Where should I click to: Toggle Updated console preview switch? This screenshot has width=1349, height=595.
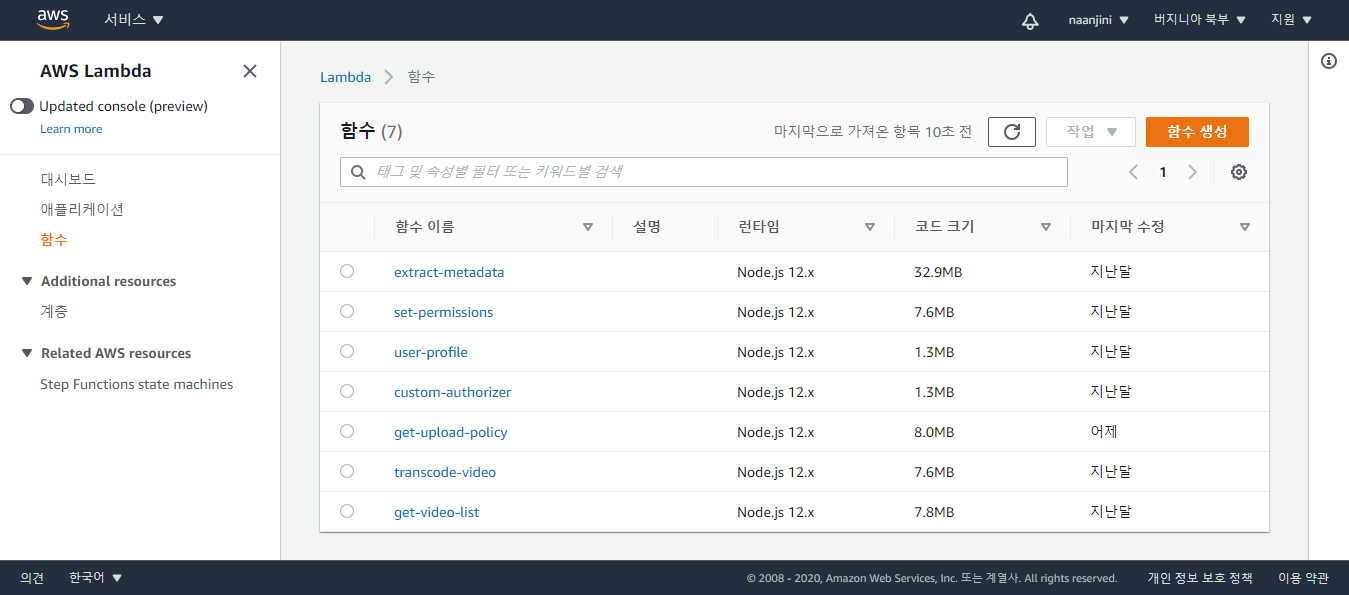tap(22, 106)
